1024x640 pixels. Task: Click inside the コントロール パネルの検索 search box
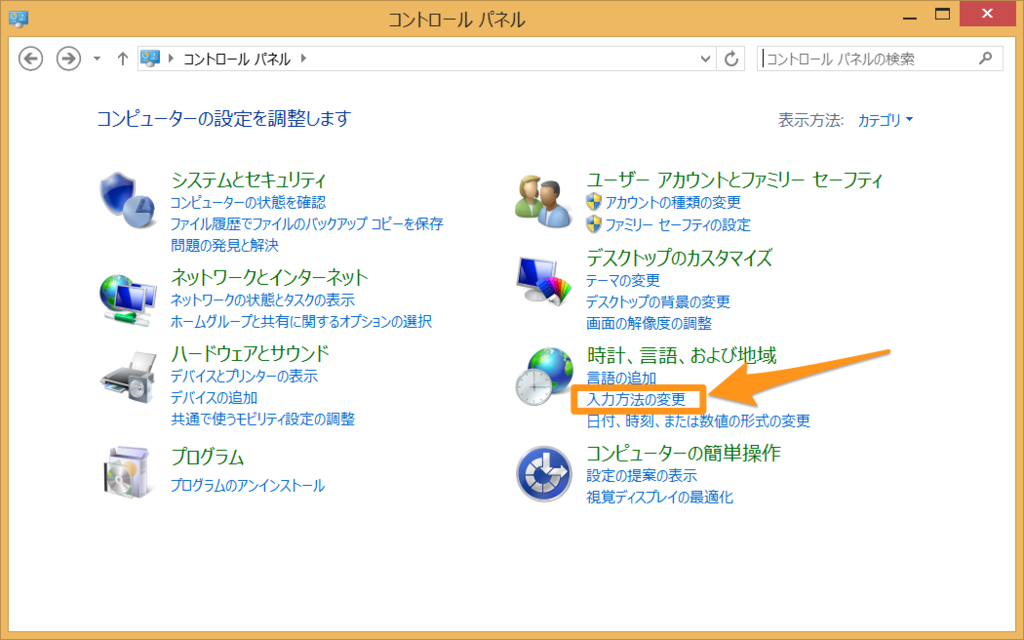point(860,58)
